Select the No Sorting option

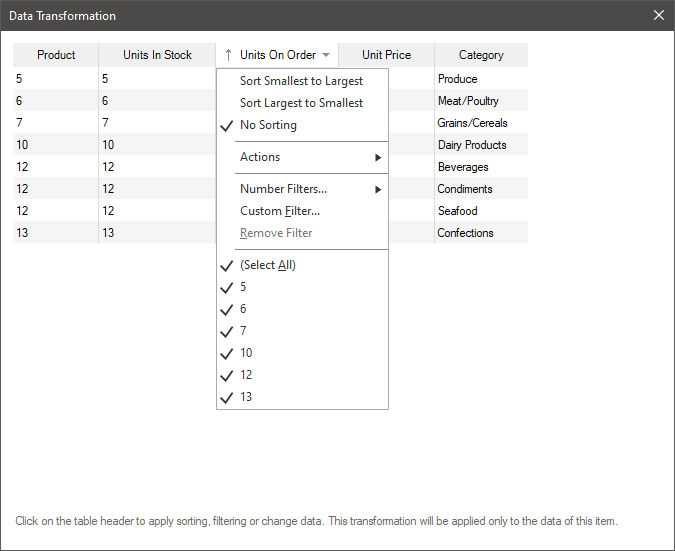click(268, 125)
